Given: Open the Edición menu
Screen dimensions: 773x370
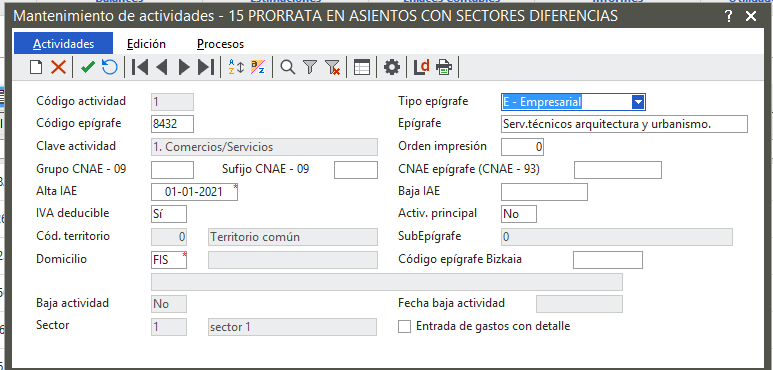Looking at the screenshot, I should coord(146,44).
